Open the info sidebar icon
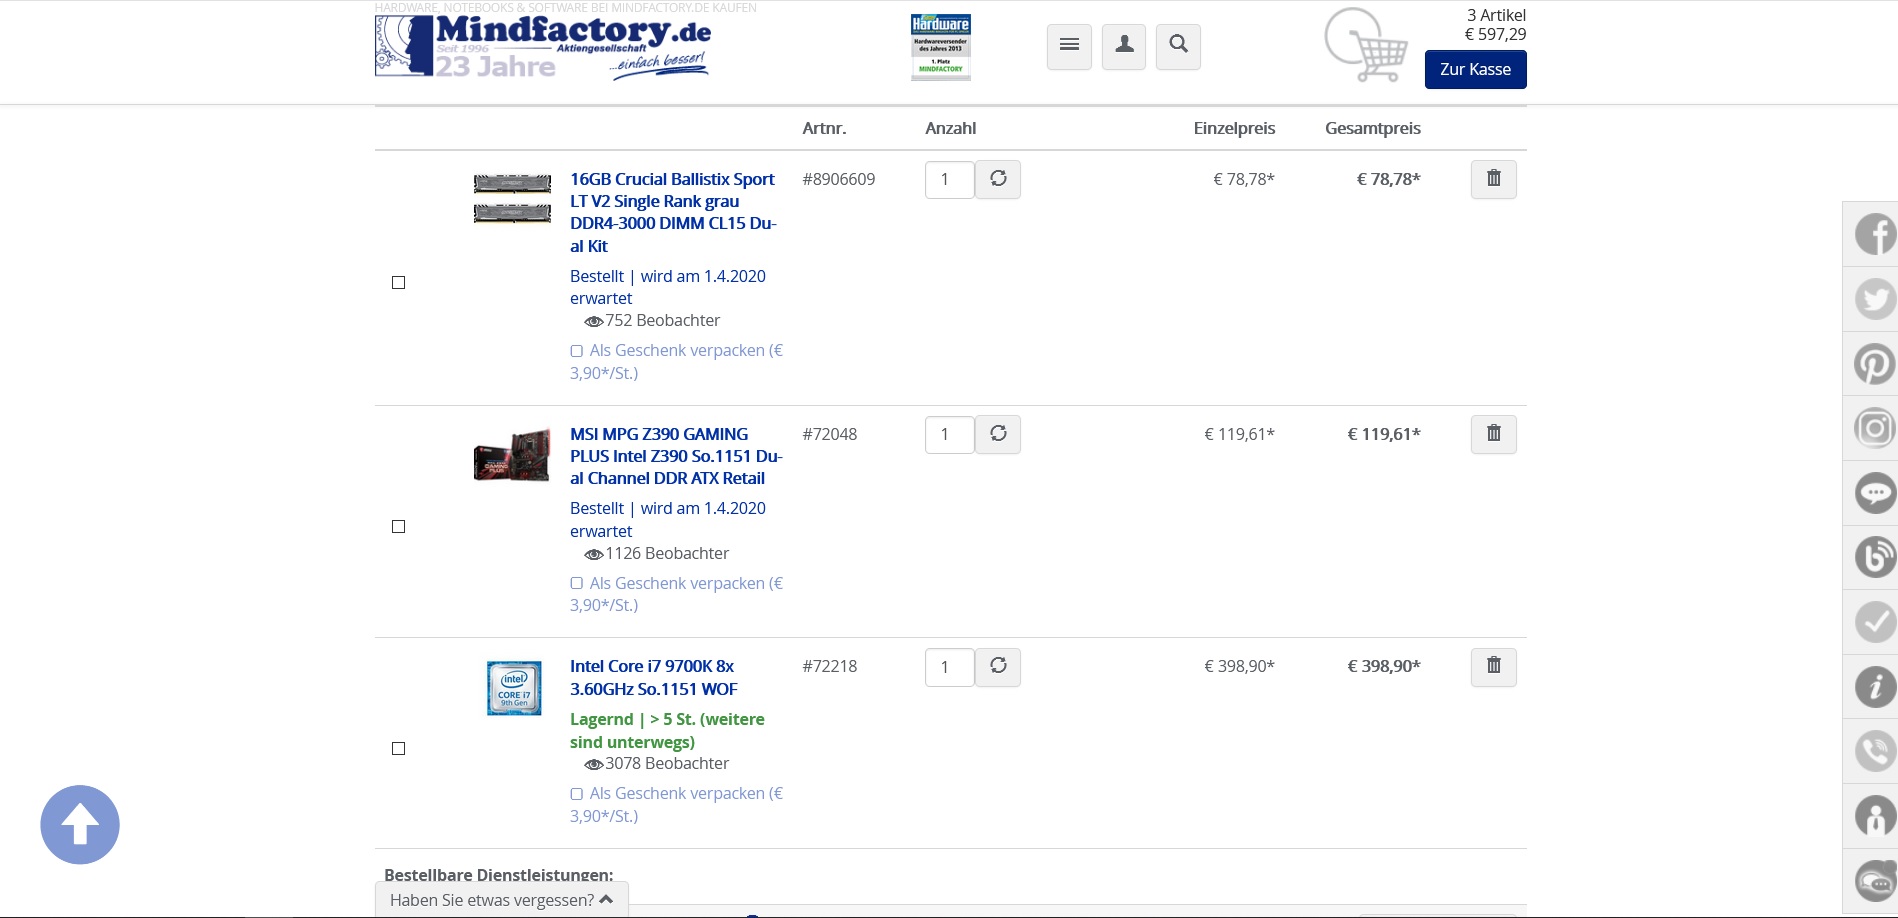Image resolution: width=1898 pixels, height=918 pixels. [x=1875, y=687]
